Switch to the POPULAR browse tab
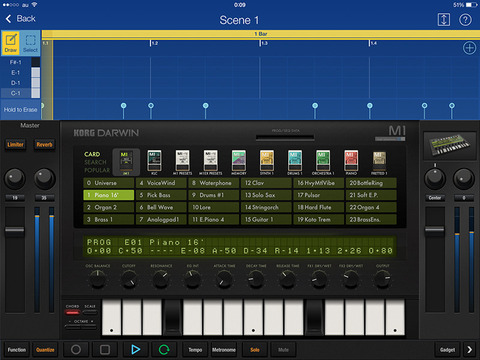 coord(97,170)
